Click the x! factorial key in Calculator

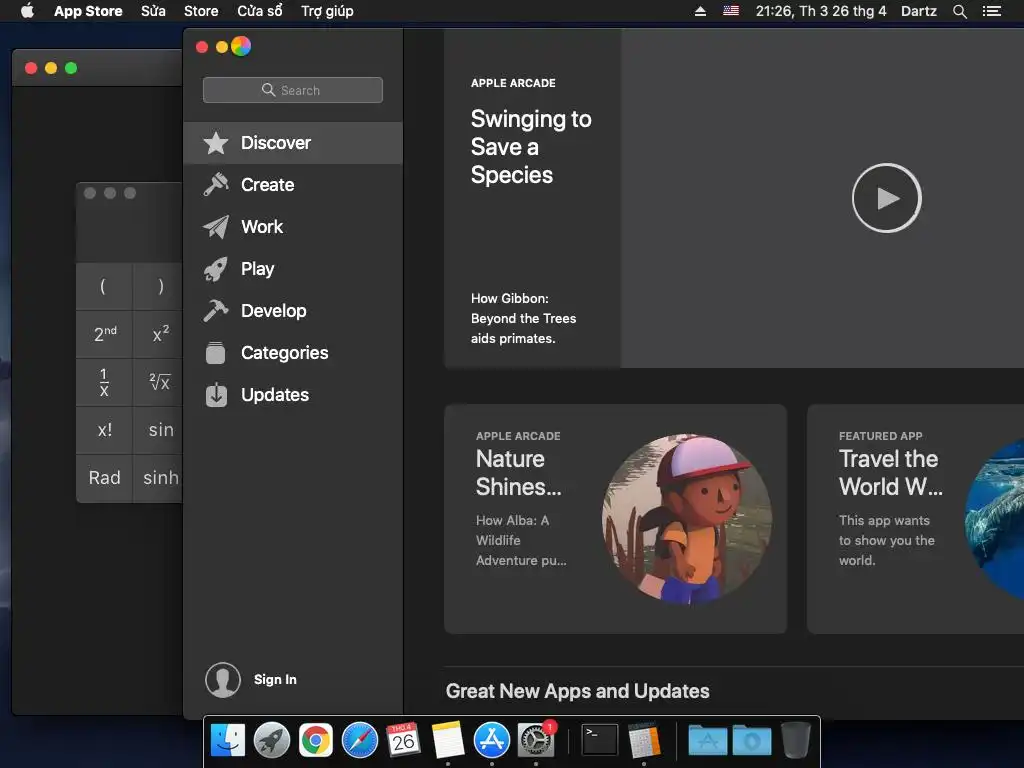point(104,430)
